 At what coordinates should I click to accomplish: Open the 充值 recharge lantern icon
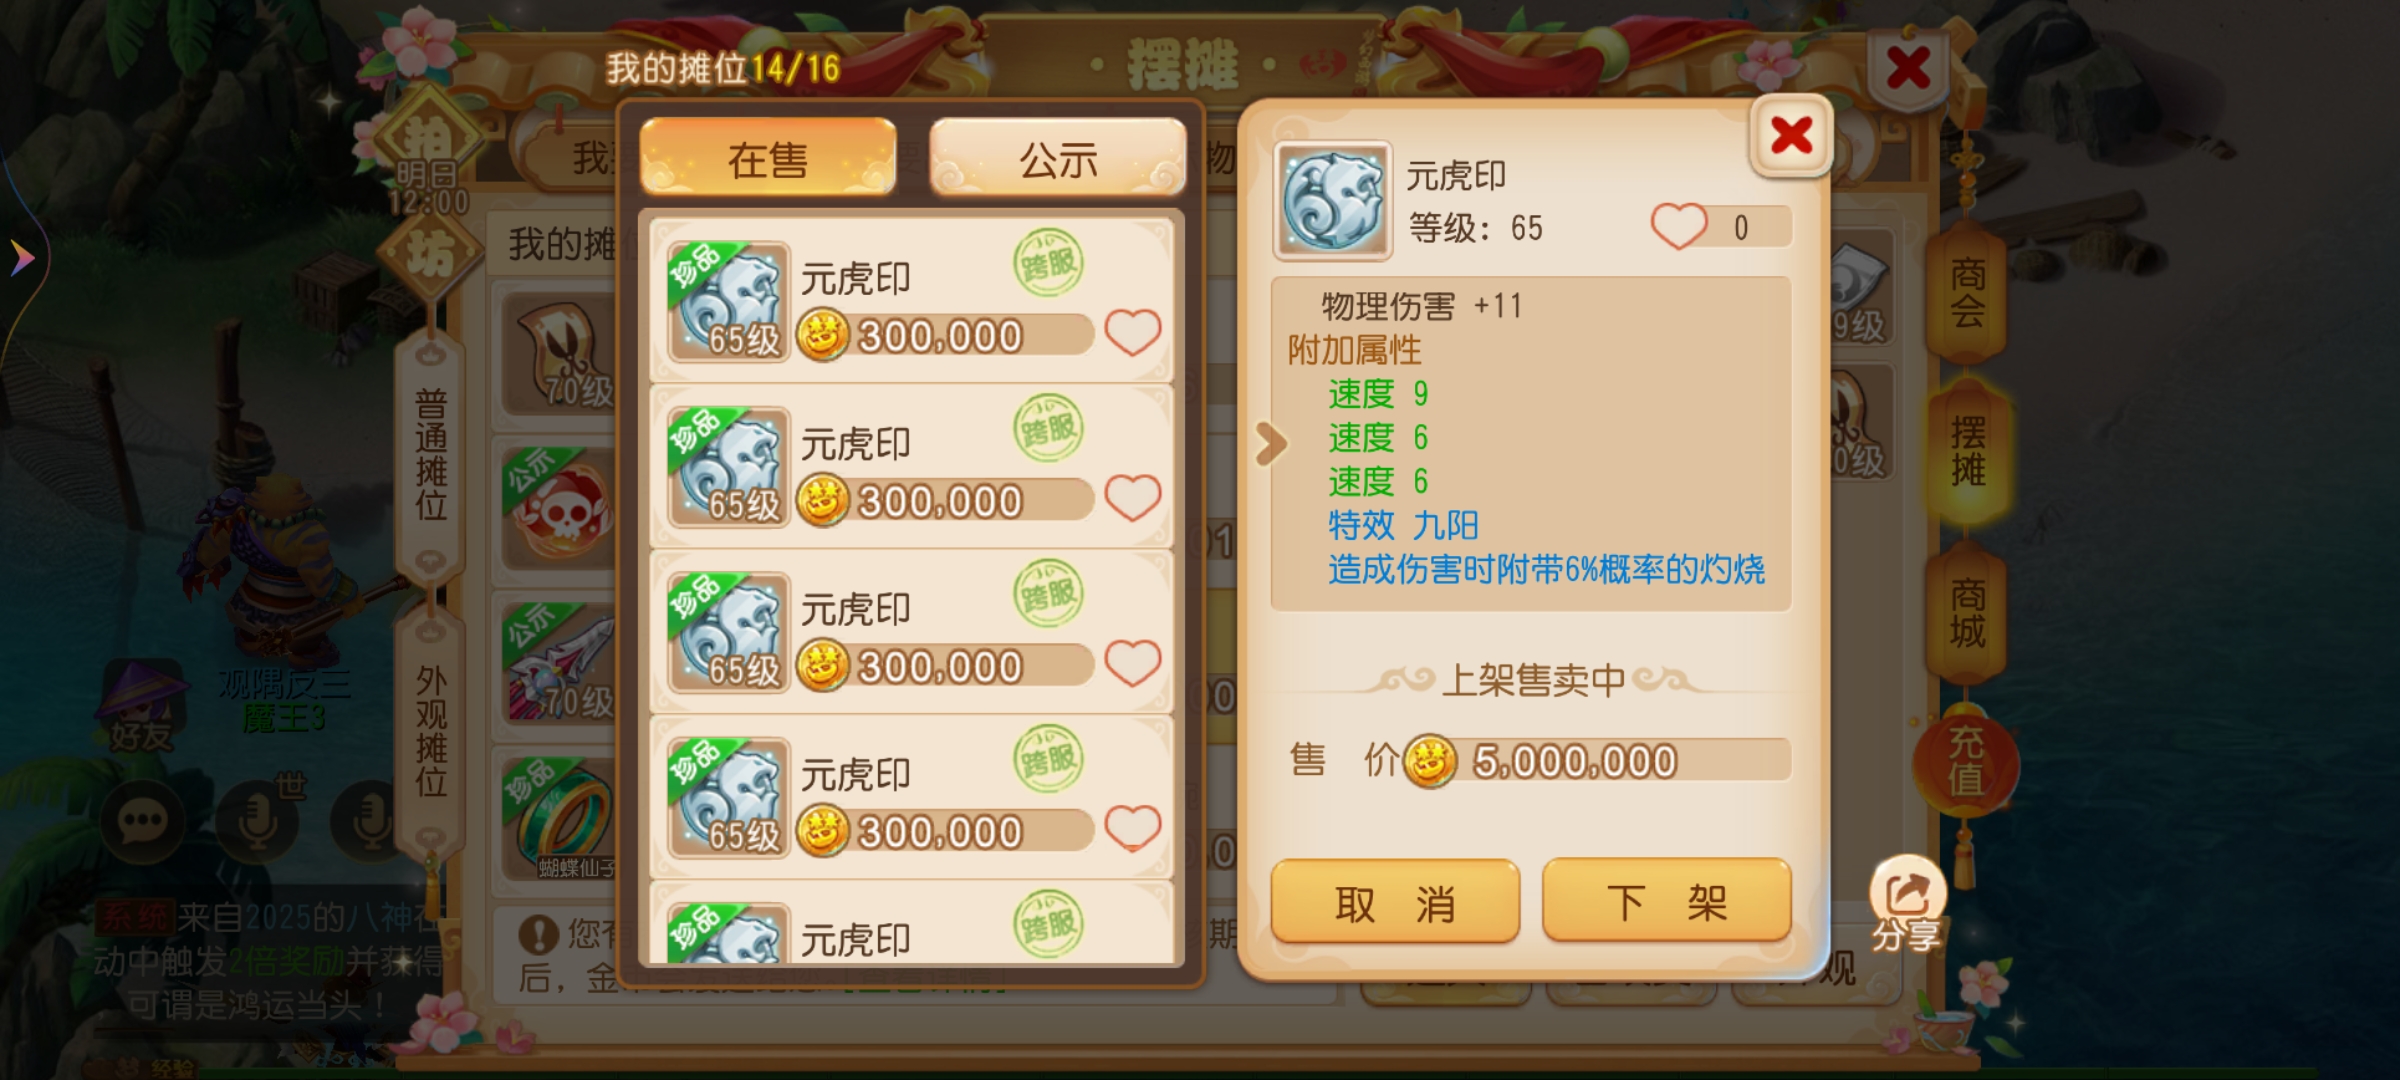click(1966, 762)
